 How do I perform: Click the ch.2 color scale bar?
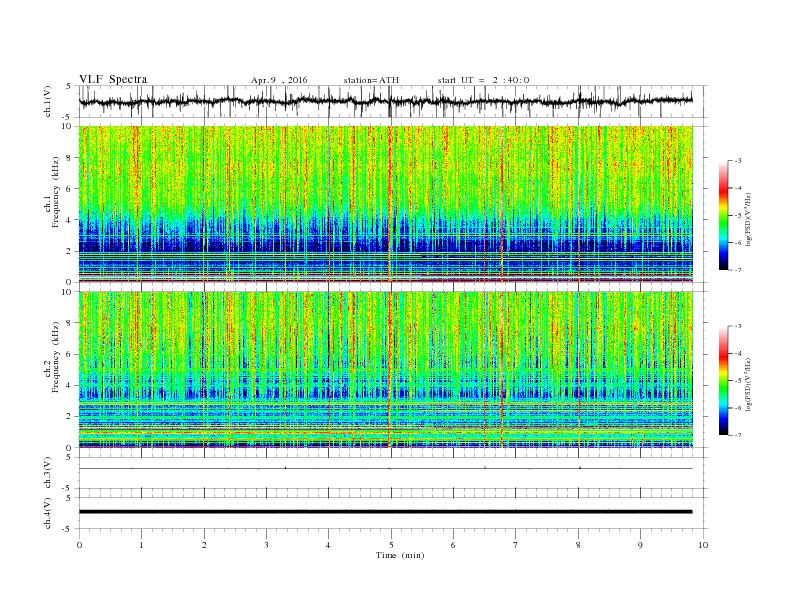(x=723, y=381)
